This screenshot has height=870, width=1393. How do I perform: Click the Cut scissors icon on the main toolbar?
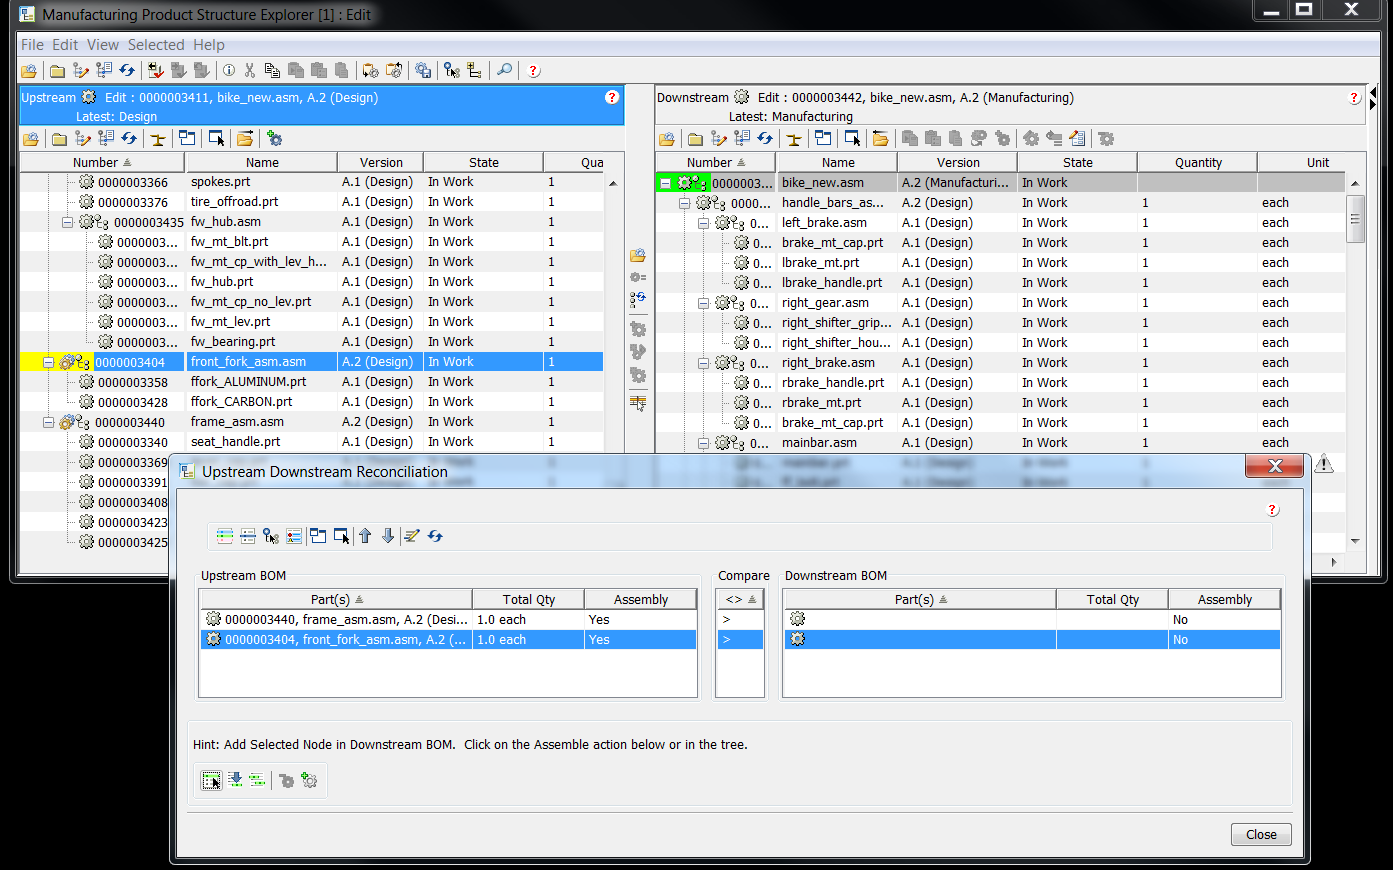pos(251,70)
